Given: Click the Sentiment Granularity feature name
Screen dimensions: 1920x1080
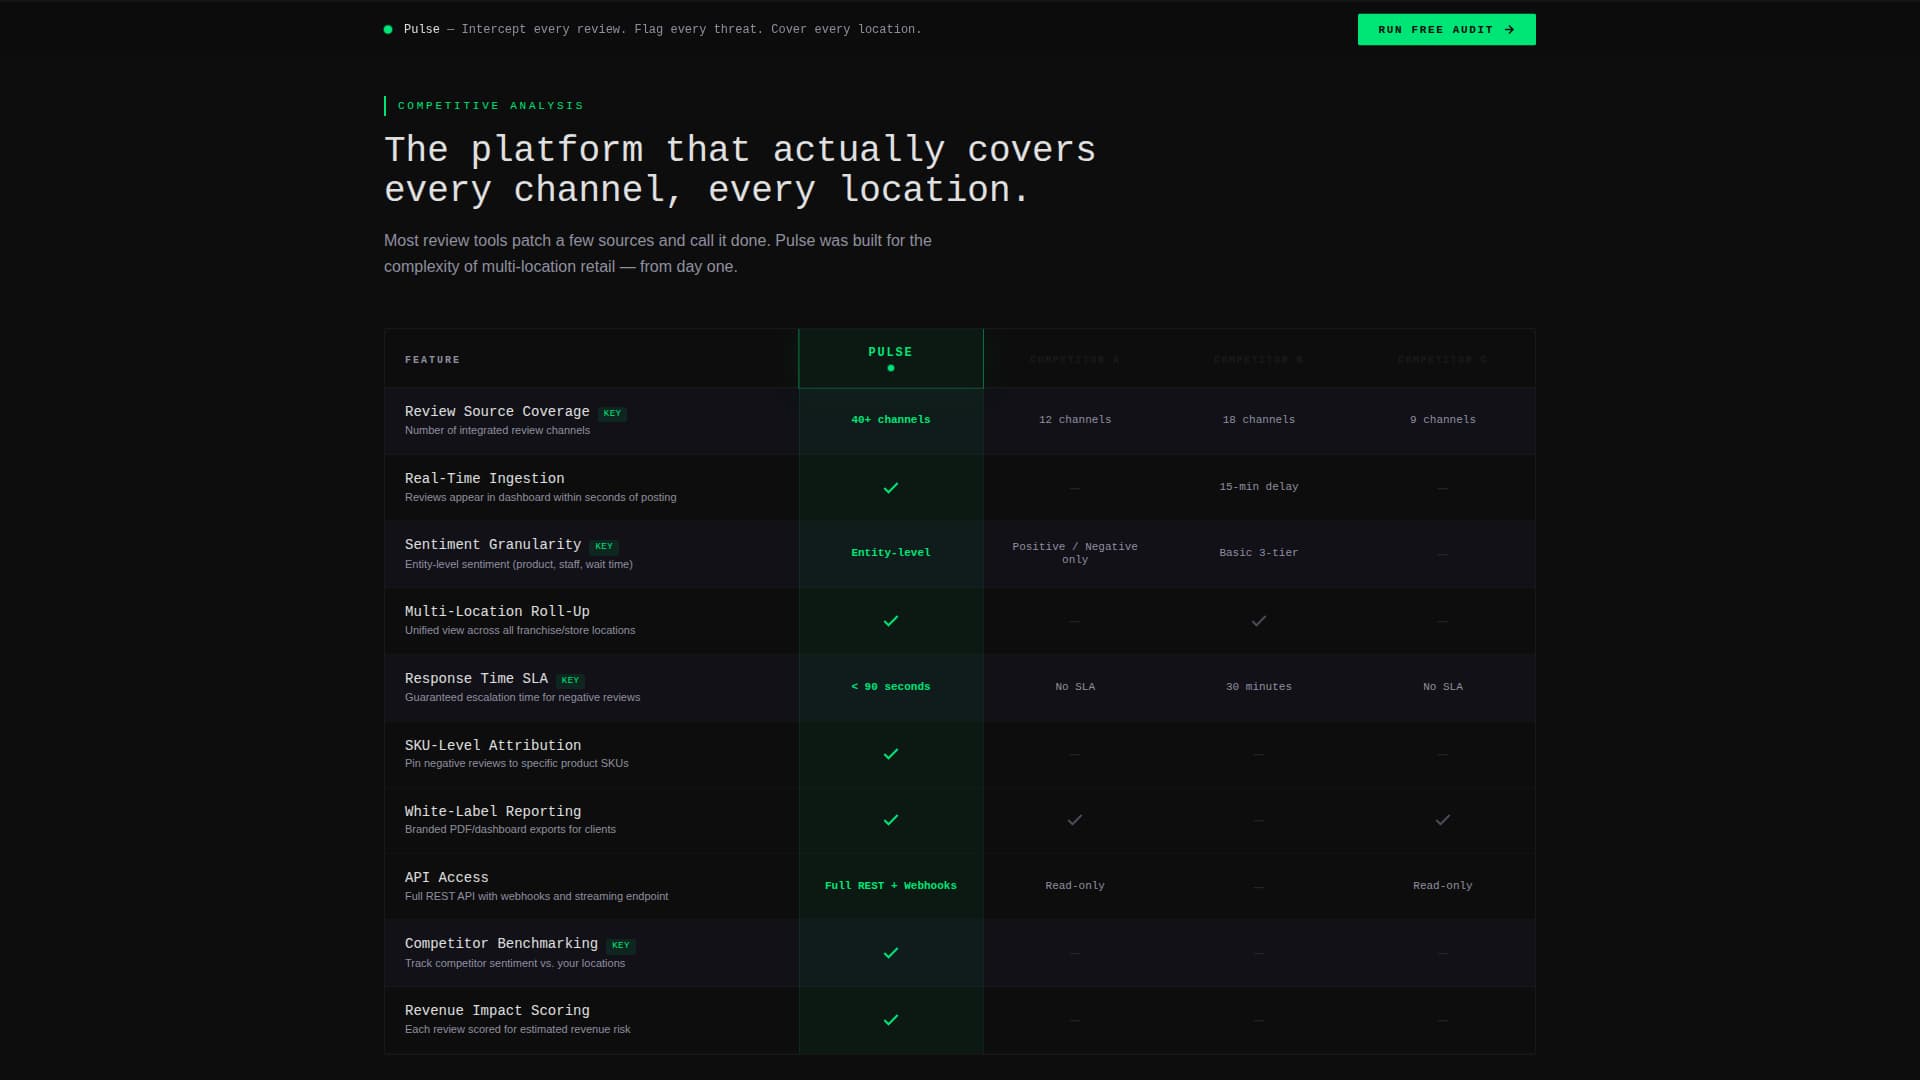Looking at the screenshot, I should (493, 545).
